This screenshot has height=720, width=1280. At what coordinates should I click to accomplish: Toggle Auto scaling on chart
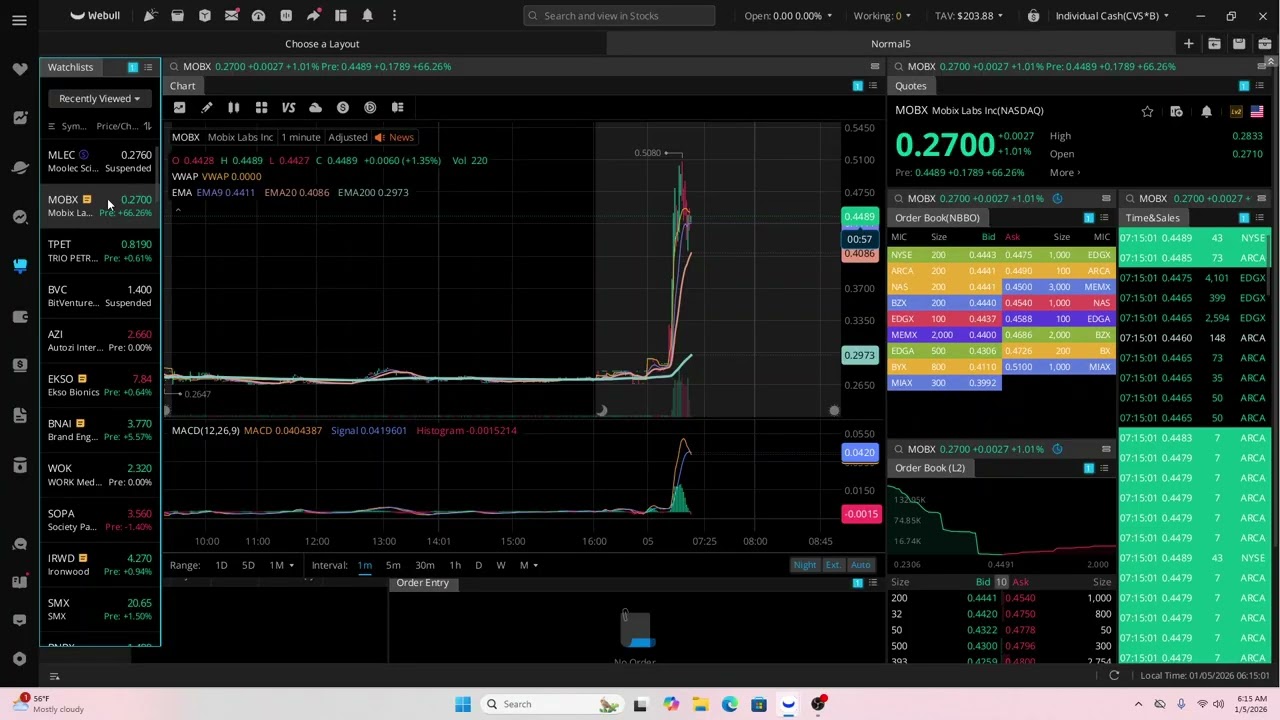point(860,565)
